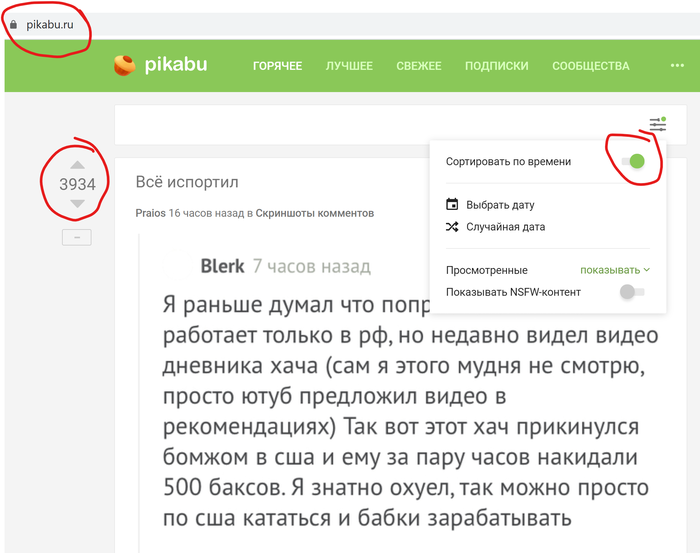Viewport: 700px width, 553px height.
Task: Click the pikabu.ru address bar URL
Action: (x=50, y=25)
